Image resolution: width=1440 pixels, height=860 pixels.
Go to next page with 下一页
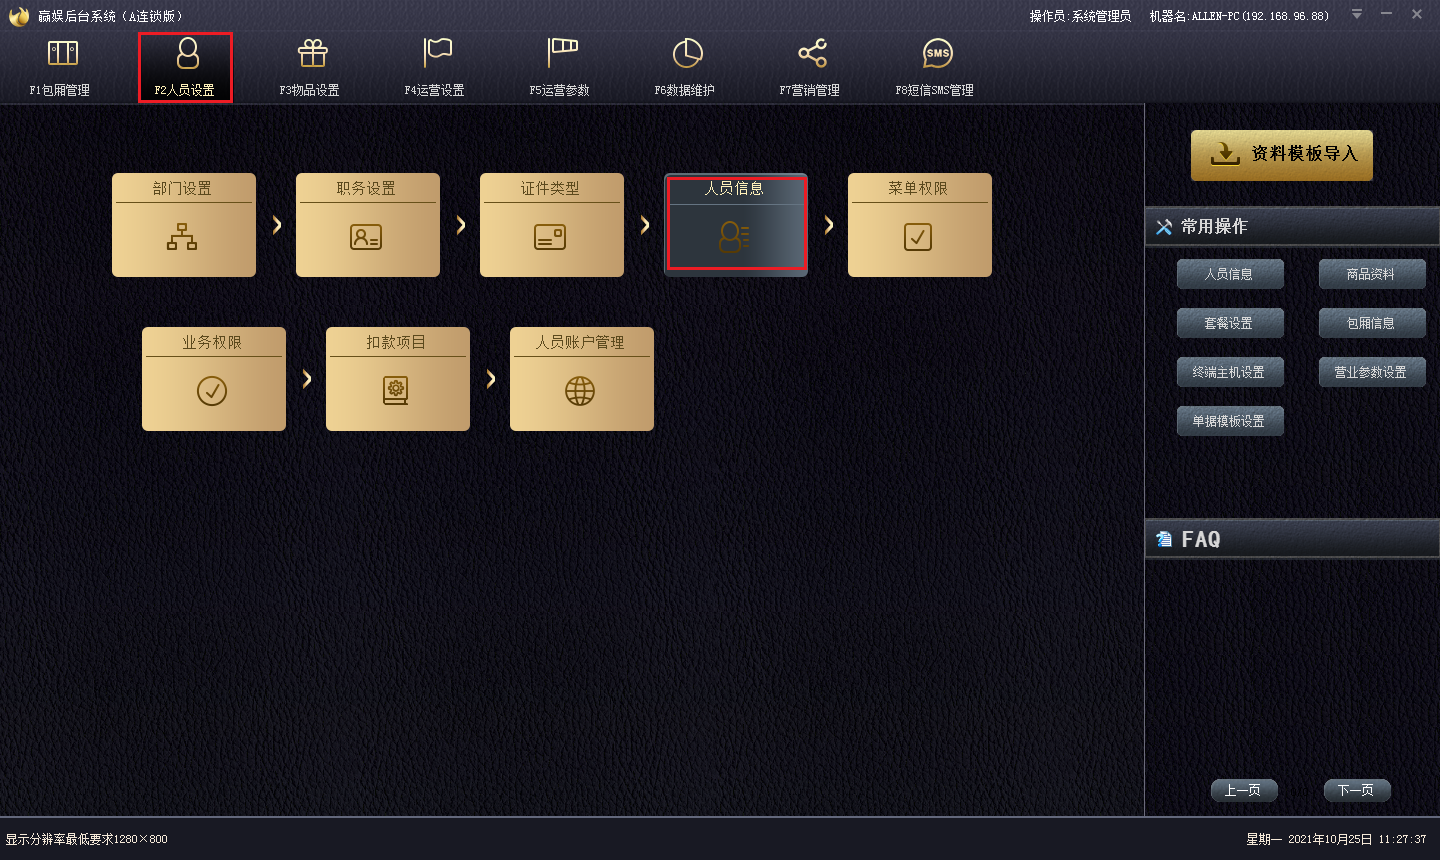click(1357, 790)
